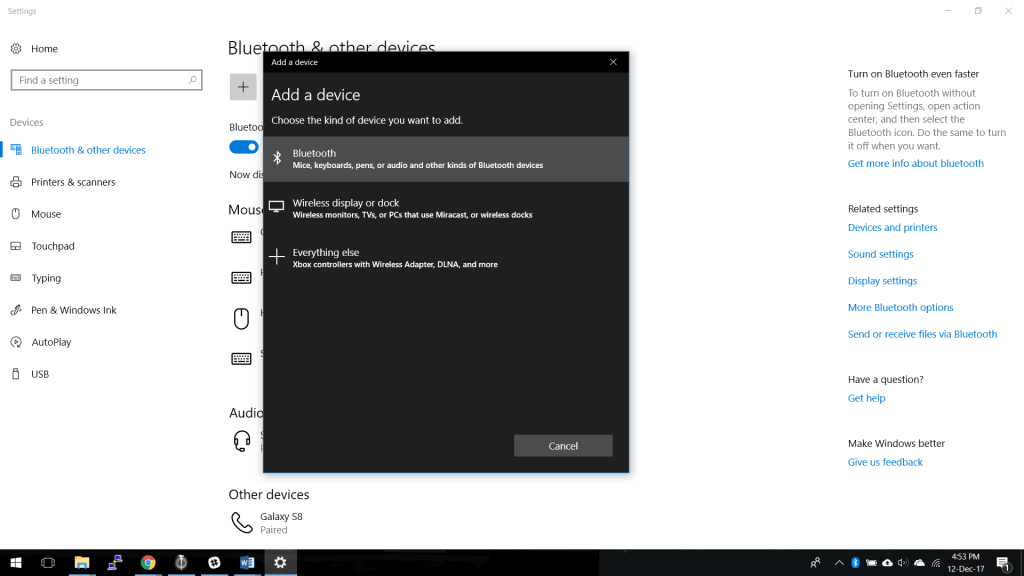Open Google Chrome from the taskbar

(148, 563)
